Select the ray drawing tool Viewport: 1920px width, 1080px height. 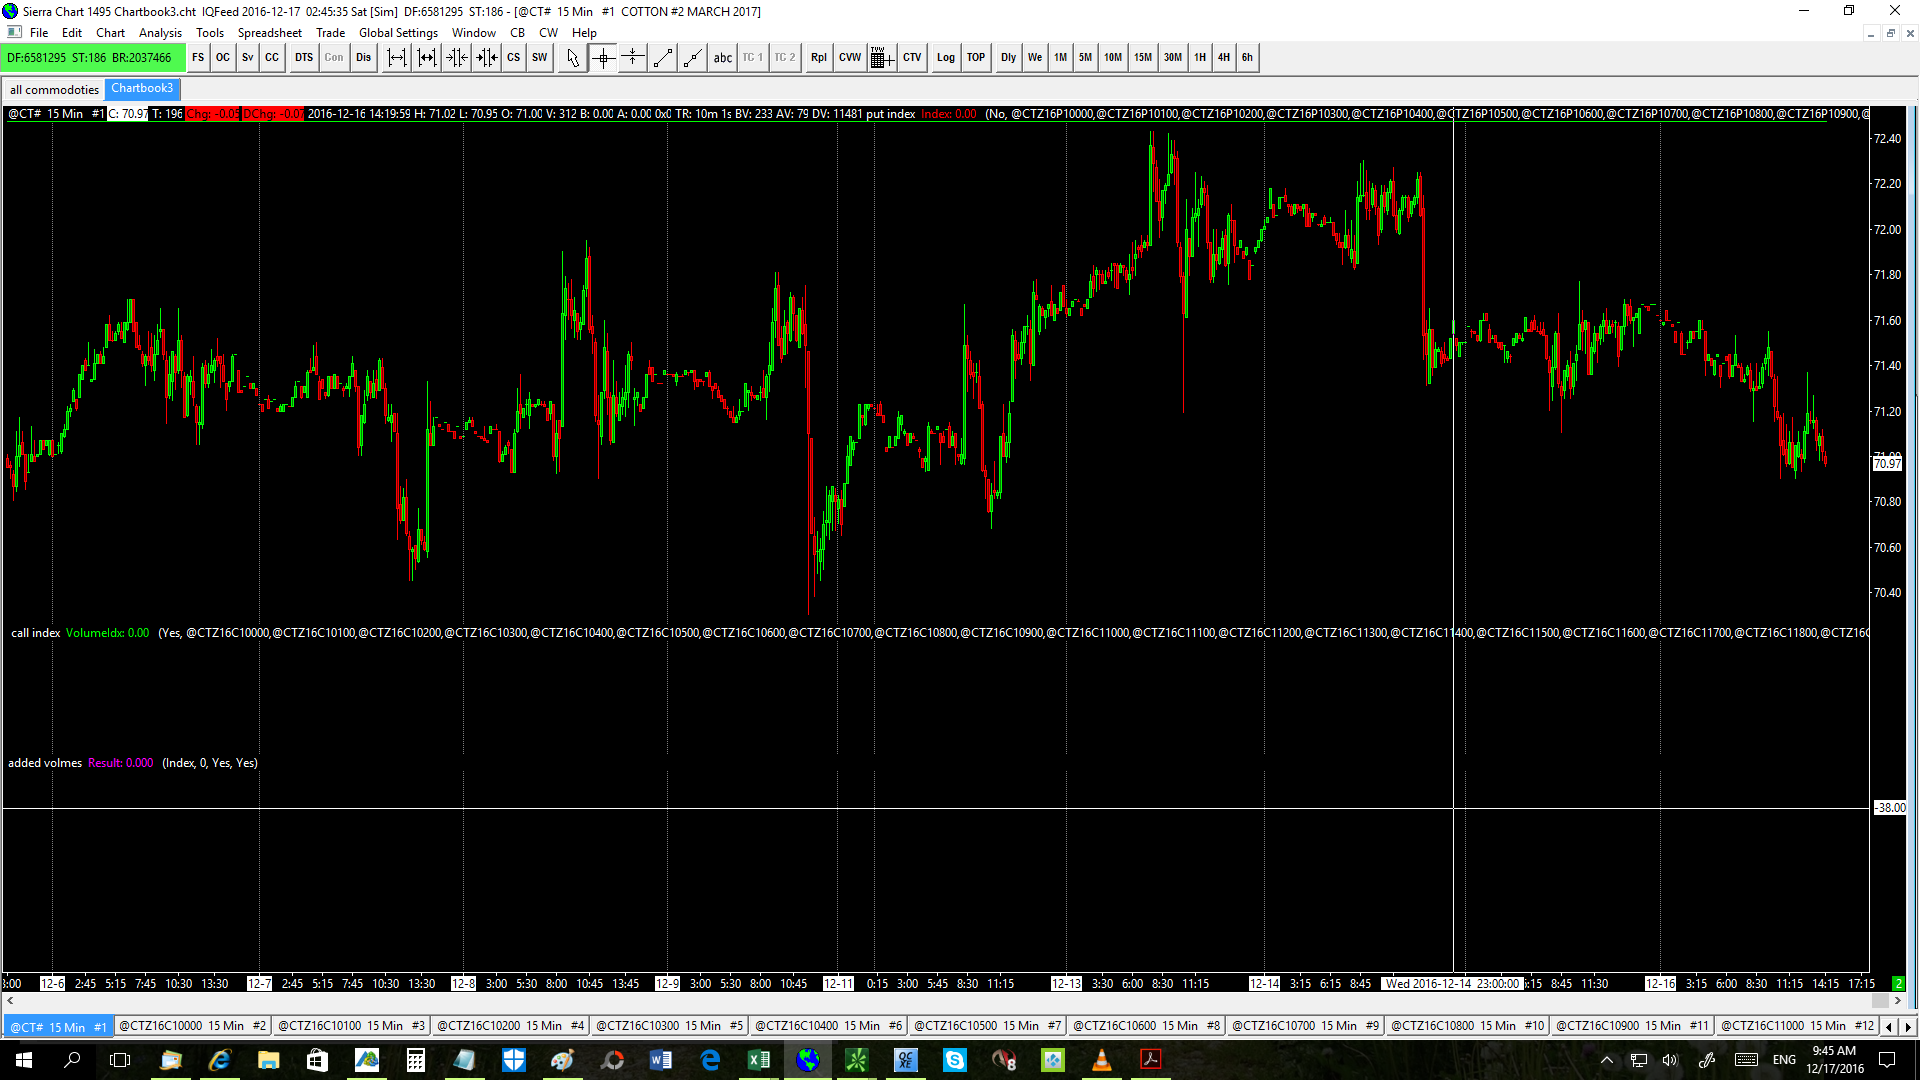click(692, 58)
